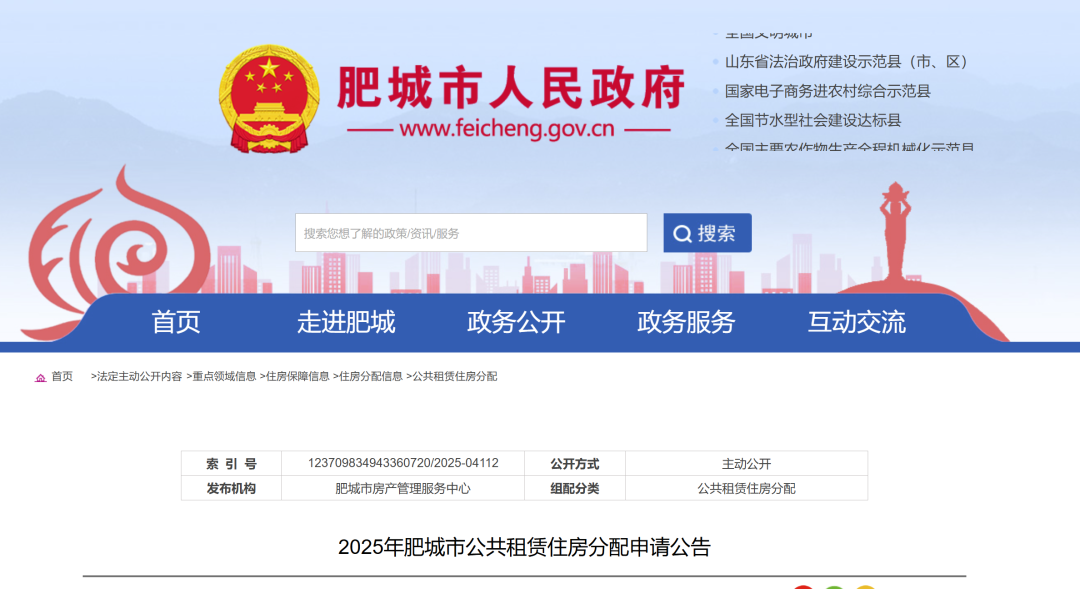This screenshot has width=1080, height=589.
Task: Click the red statue illustration
Action: point(895,235)
